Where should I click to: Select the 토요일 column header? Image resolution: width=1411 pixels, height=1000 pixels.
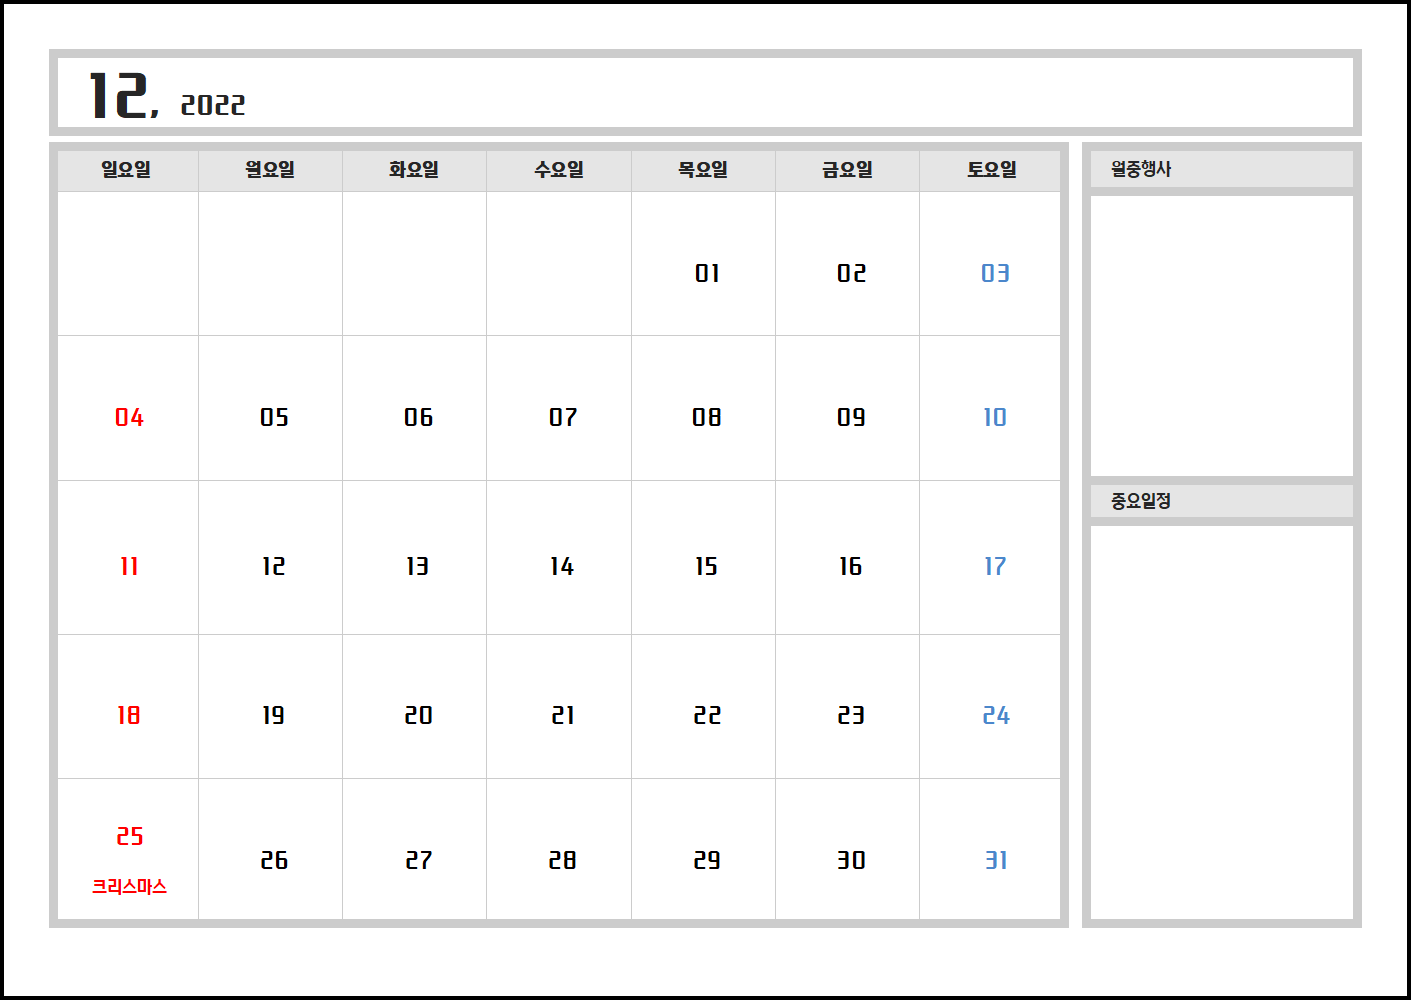[992, 170]
